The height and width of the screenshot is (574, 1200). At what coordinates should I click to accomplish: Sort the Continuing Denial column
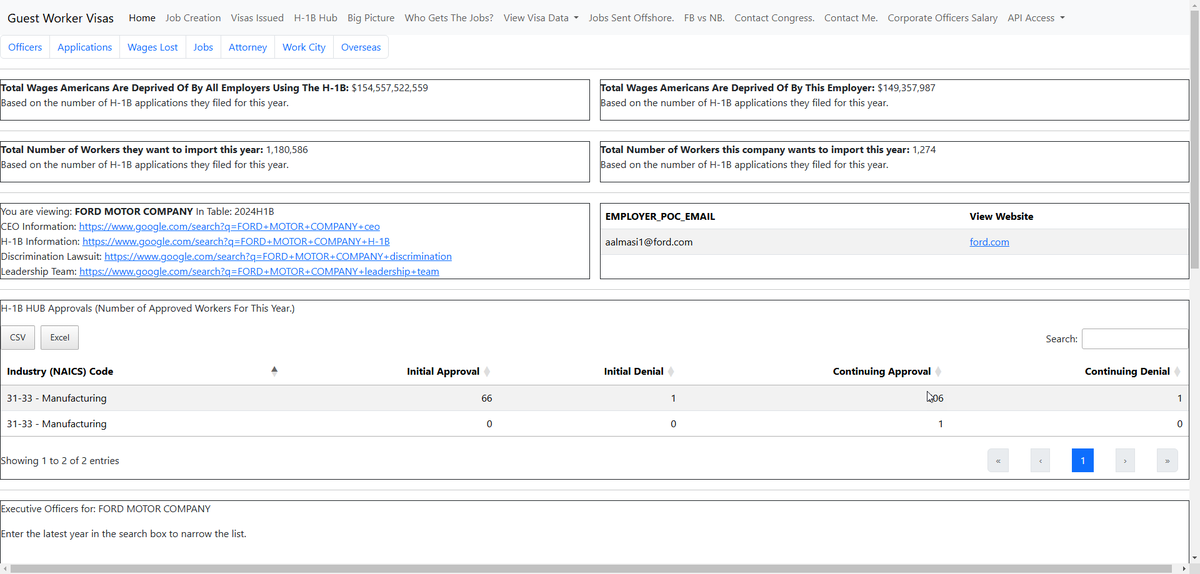(x=1133, y=371)
